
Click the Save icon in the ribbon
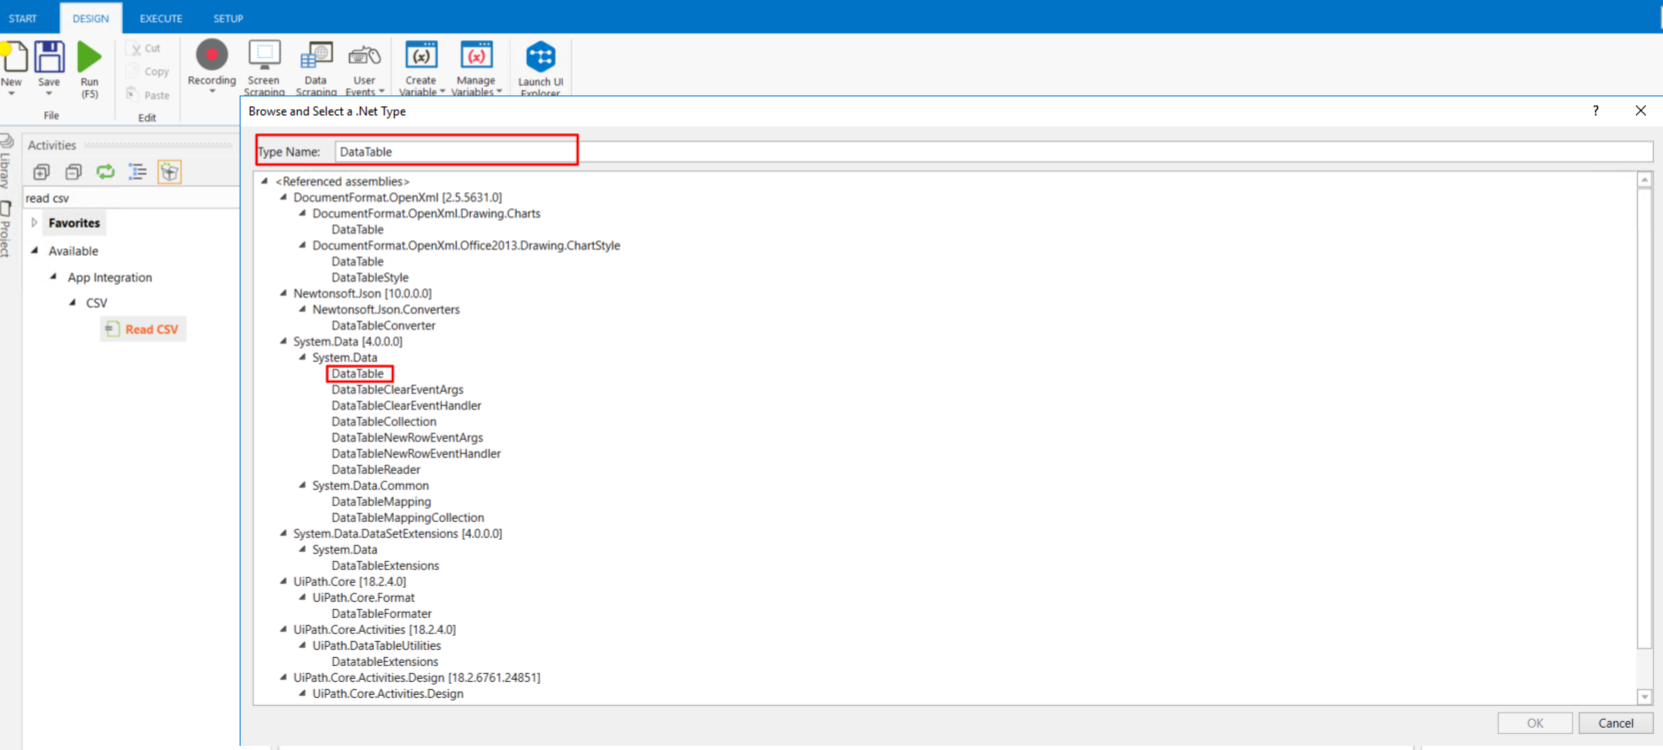point(49,60)
